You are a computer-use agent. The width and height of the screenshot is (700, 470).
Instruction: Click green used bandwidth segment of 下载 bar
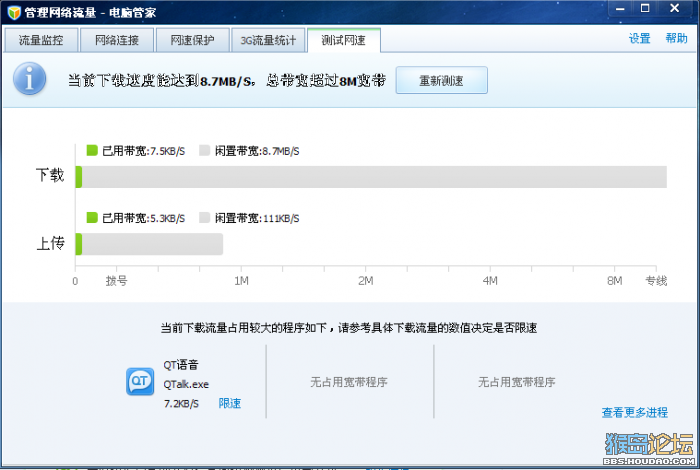point(79,177)
